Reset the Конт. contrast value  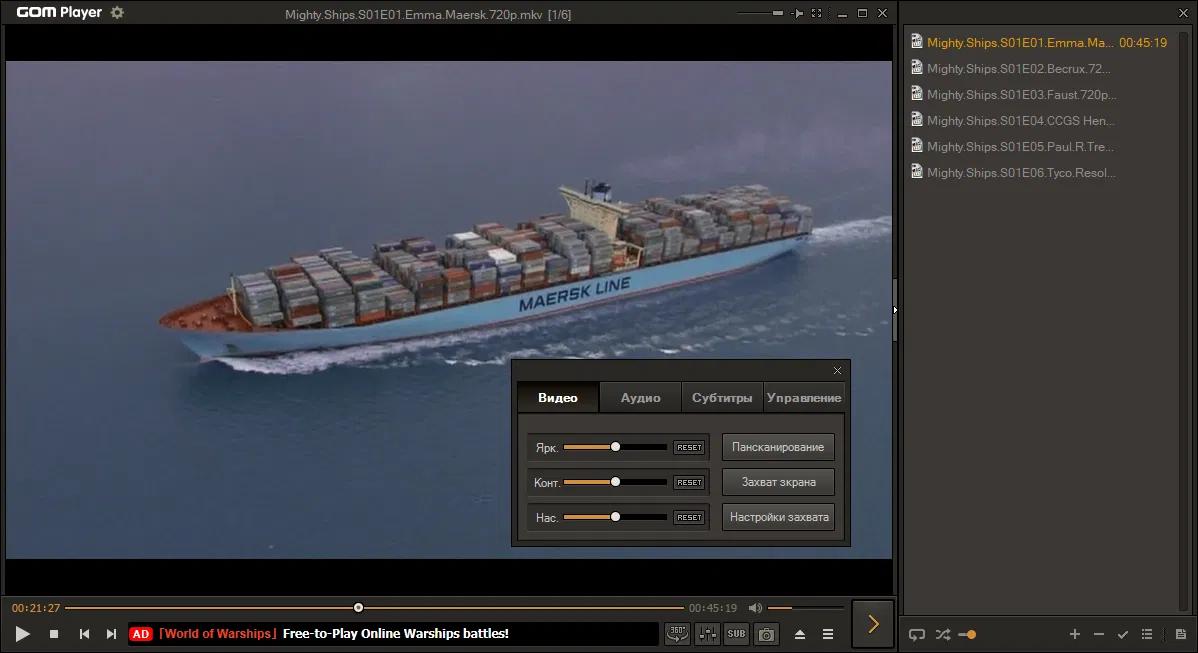pyautogui.click(x=689, y=483)
